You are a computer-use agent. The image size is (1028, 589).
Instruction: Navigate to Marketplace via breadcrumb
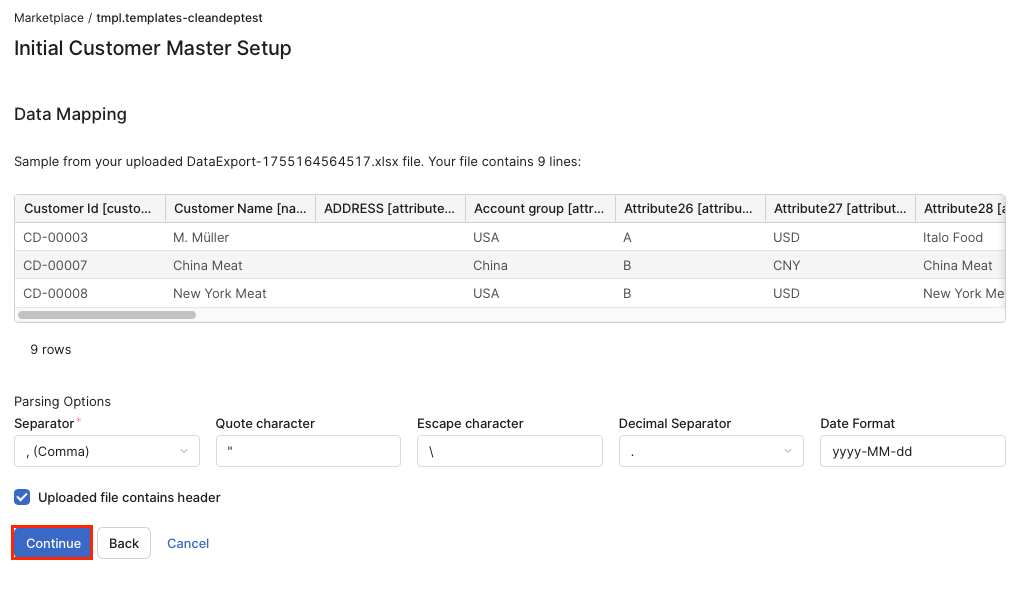point(48,17)
